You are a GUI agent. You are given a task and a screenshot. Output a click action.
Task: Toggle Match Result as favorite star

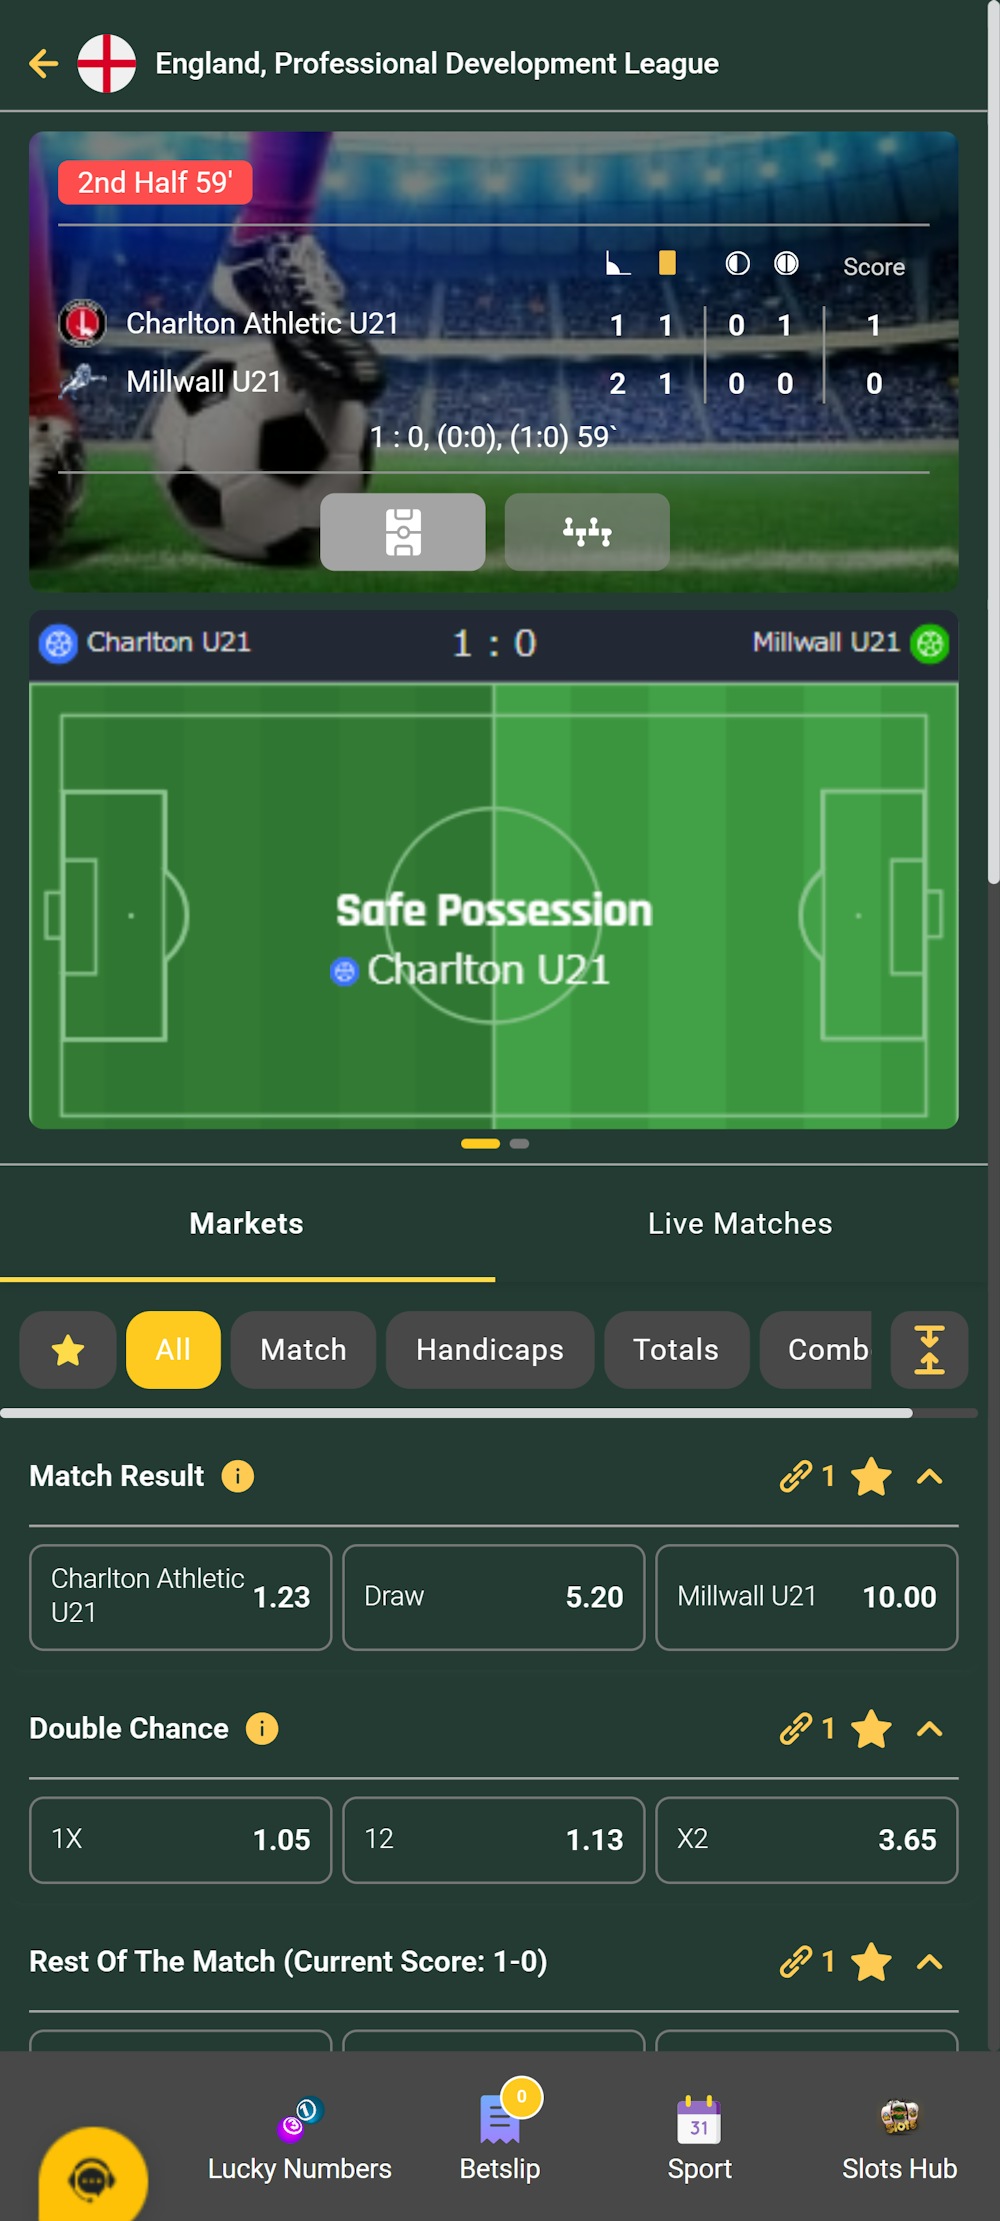870,1476
